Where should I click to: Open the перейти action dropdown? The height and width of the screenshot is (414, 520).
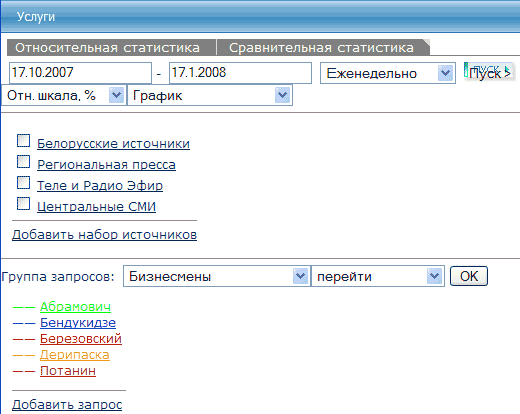(378, 276)
